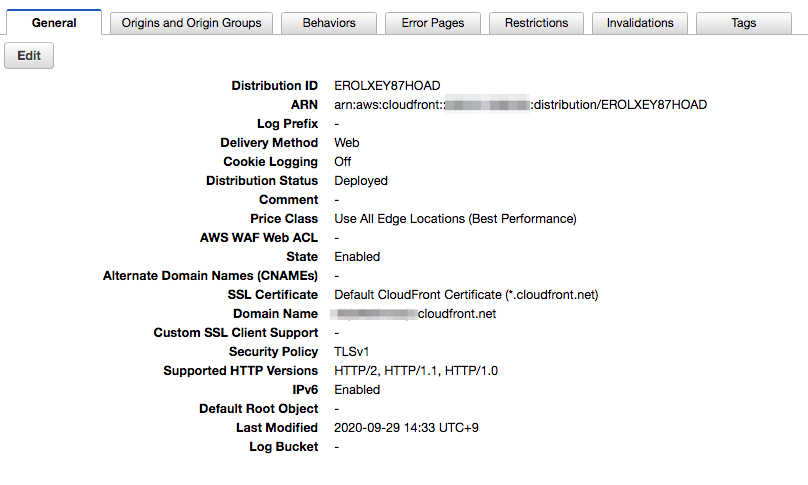Click the State row's Enabled value
Screen dimensions: 808x485
click(357, 257)
